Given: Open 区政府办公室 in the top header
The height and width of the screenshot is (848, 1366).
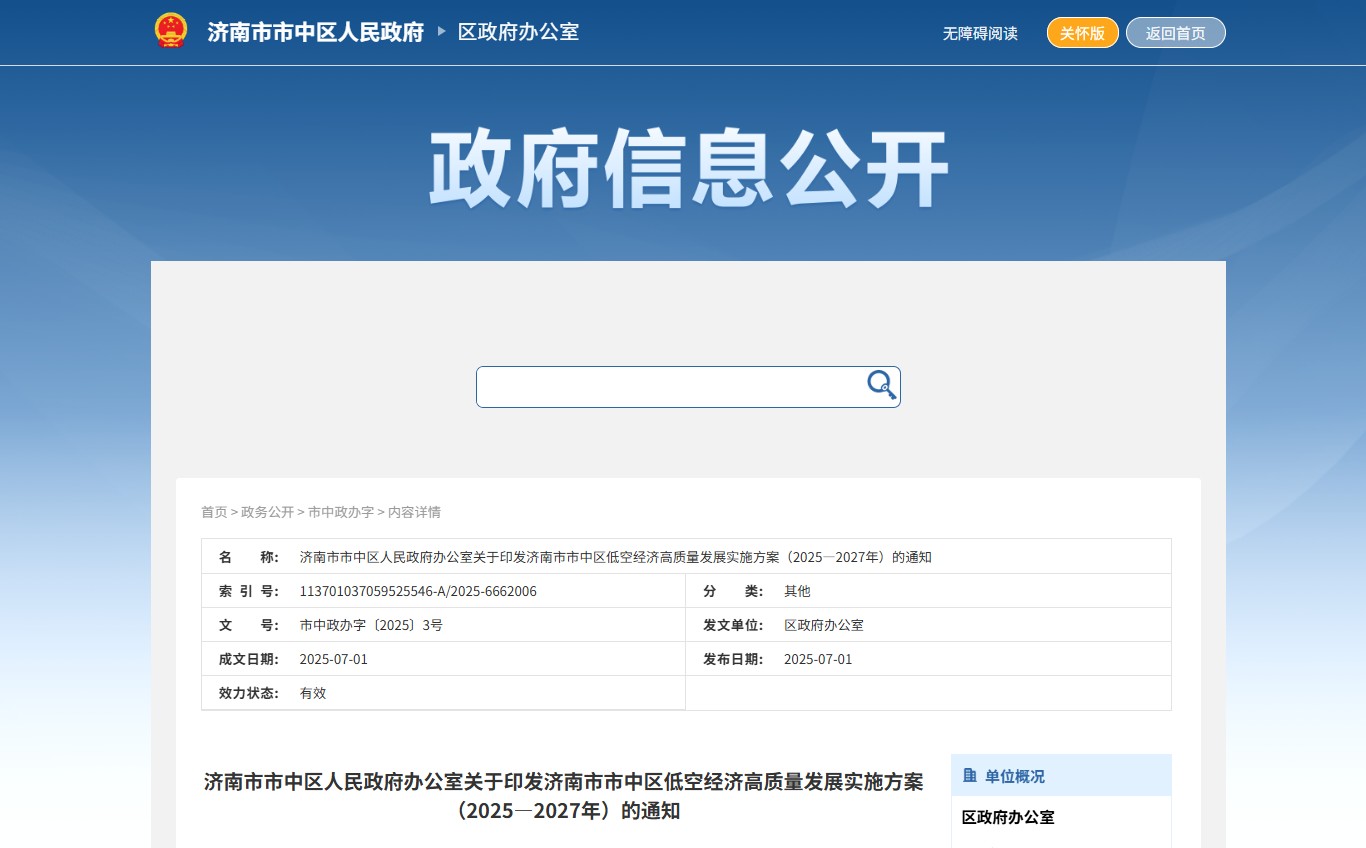Looking at the screenshot, I should click(x=518, y=32).
